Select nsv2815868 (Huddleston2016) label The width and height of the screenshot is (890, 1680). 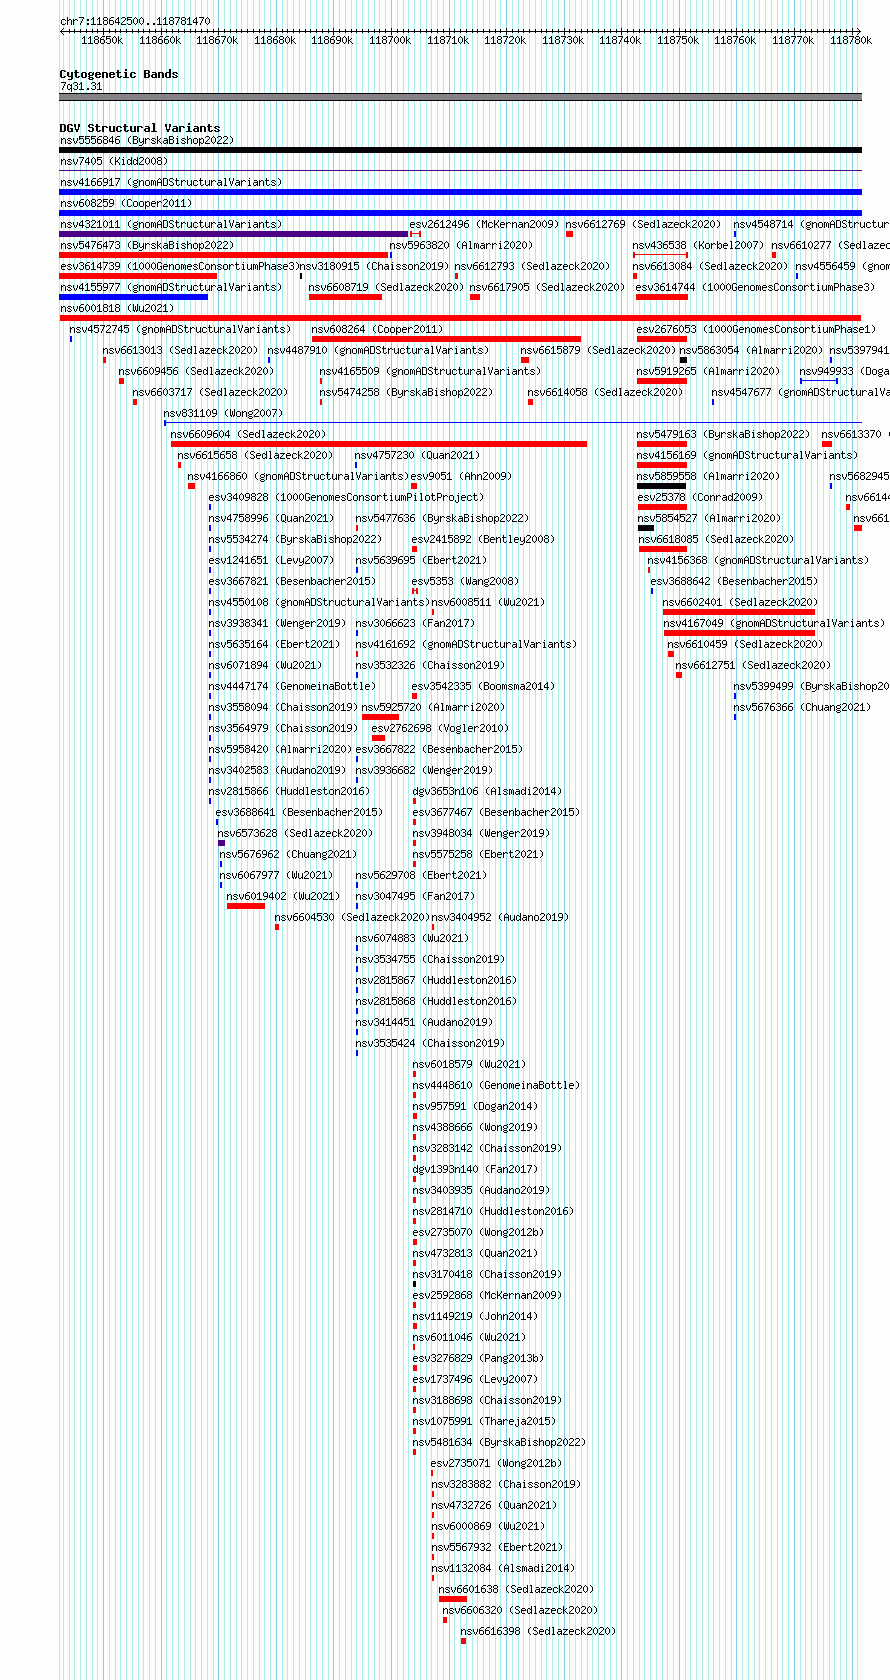click(x=436, y=1001)
